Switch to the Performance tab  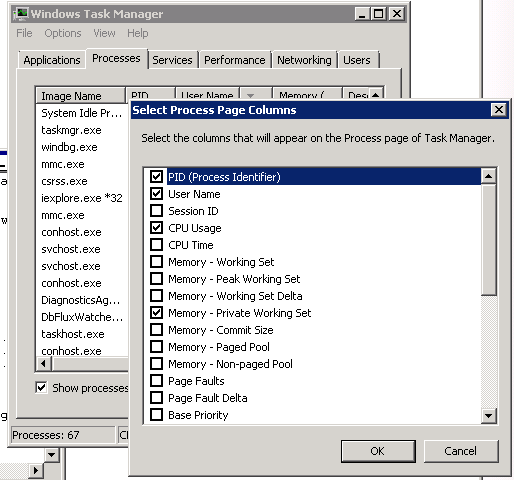tap(235, 60)
